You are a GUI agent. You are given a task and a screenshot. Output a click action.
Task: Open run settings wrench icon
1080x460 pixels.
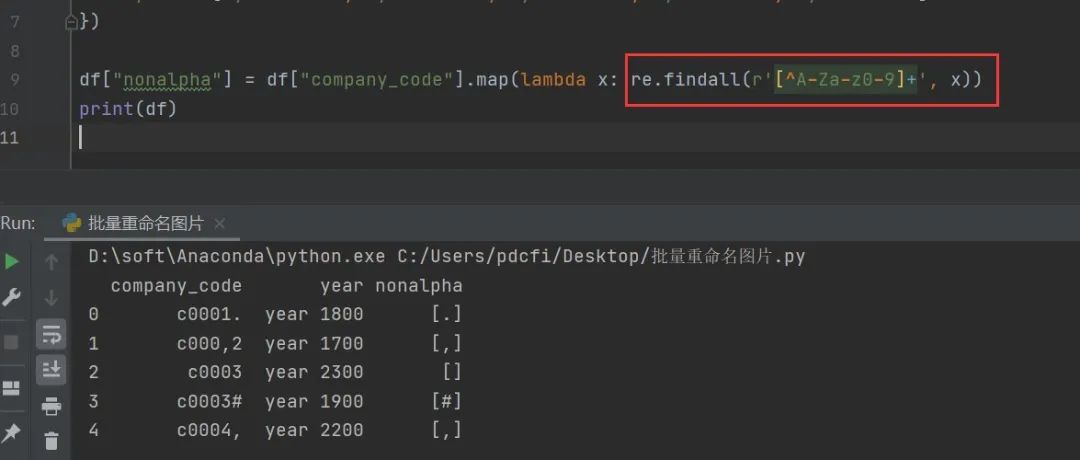(x=12, y=298)
